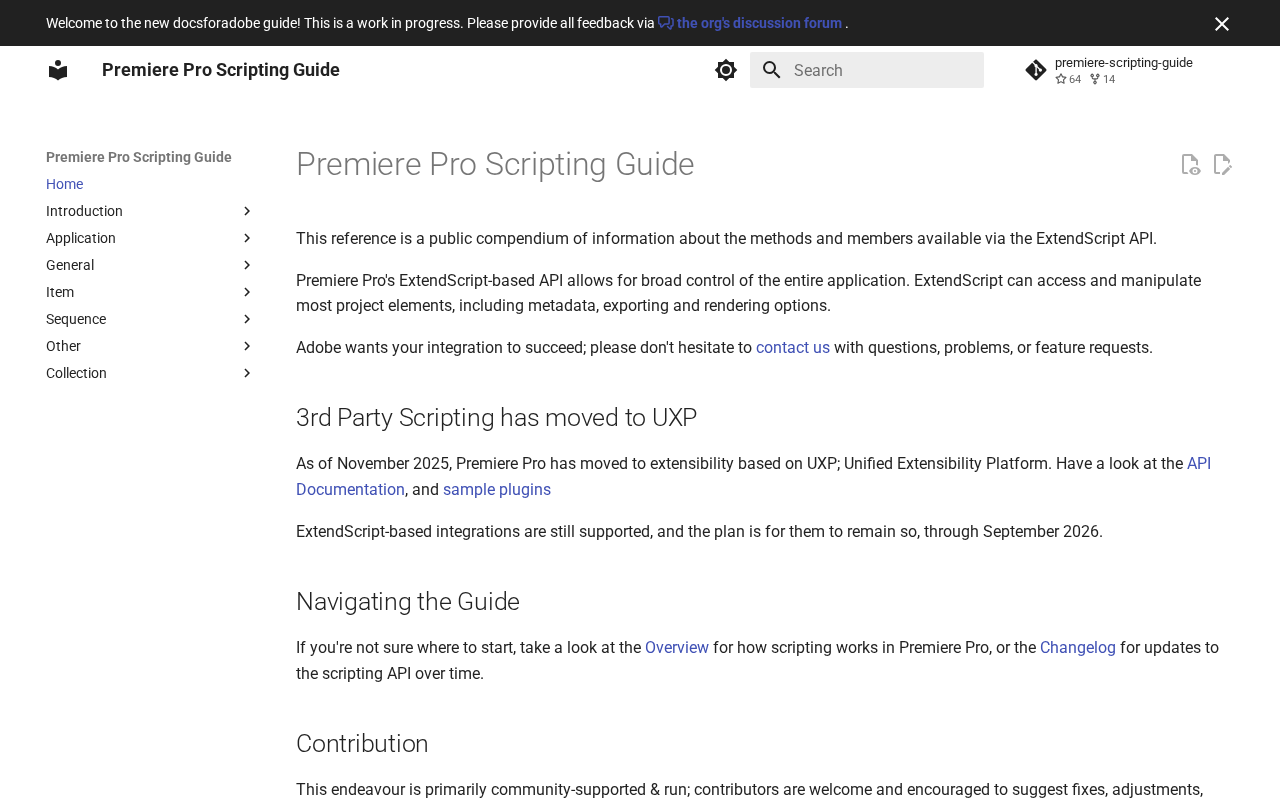Viewport: 1280px width, 800px height.
Task: Open the premiere-scripting-guide git repository icon
Action: 1036,70
